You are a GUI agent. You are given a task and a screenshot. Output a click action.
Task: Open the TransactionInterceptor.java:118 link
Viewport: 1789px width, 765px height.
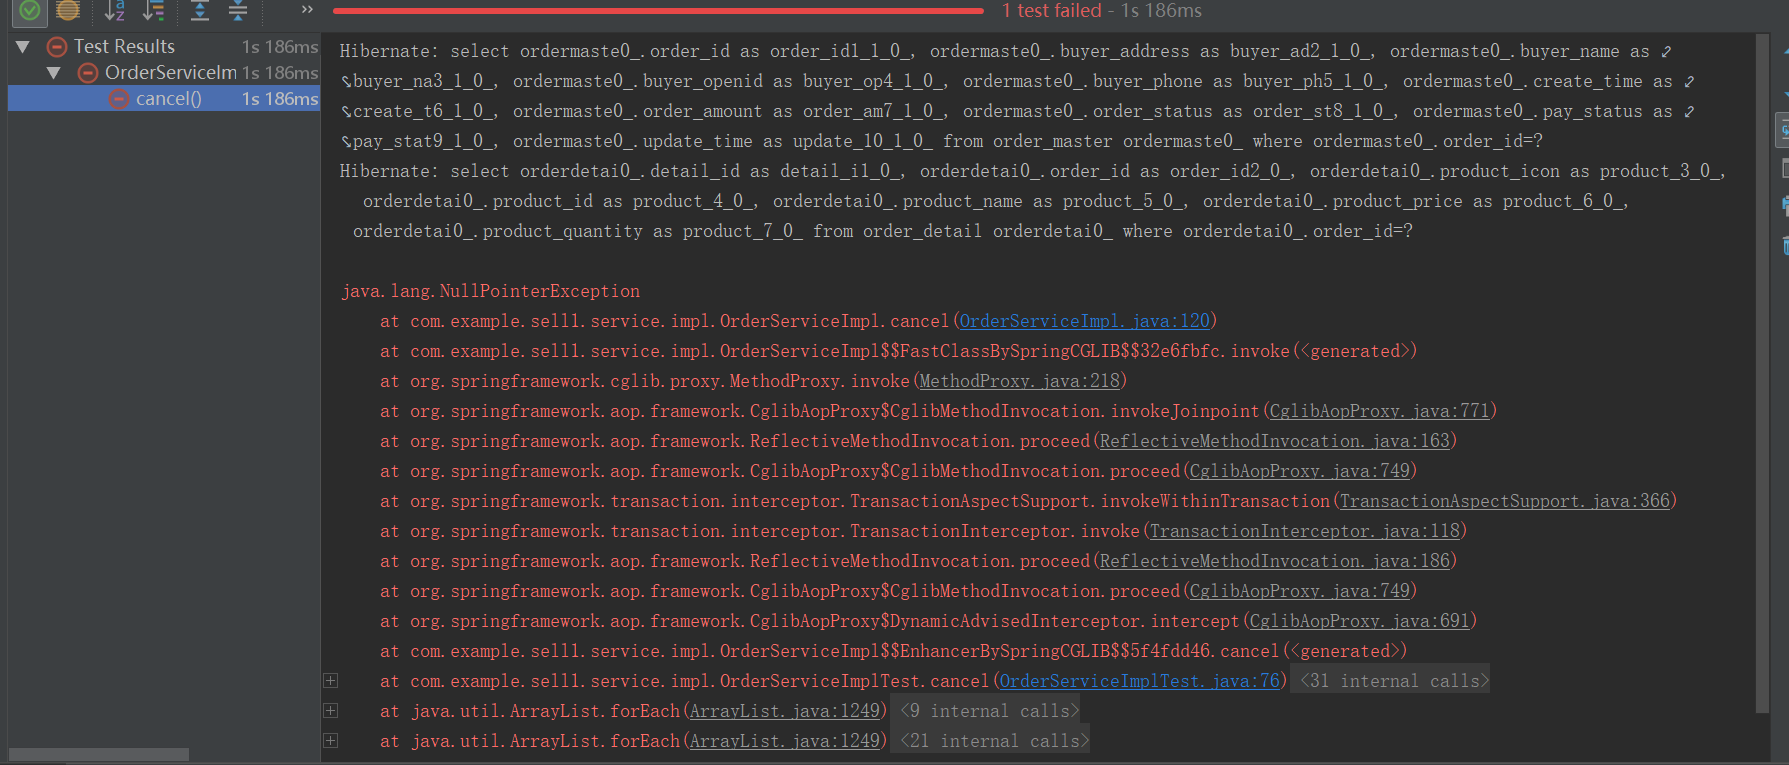point(1304,531)
